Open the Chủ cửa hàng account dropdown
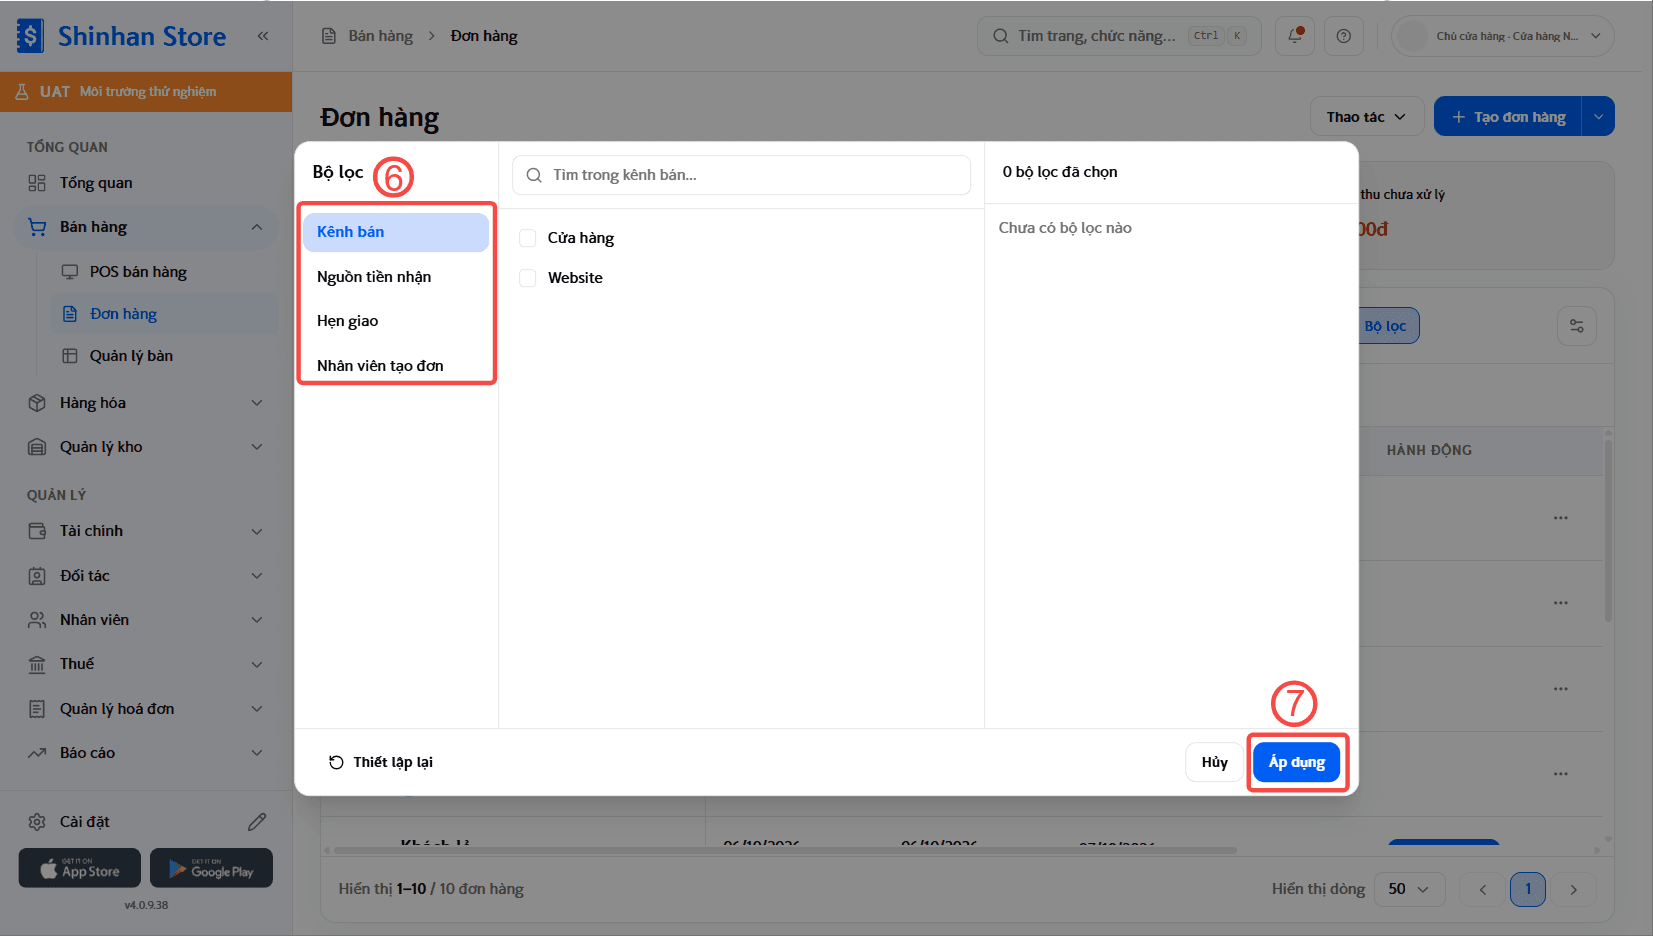Screen dimensions: 1653x936 tap(1503, 36)
